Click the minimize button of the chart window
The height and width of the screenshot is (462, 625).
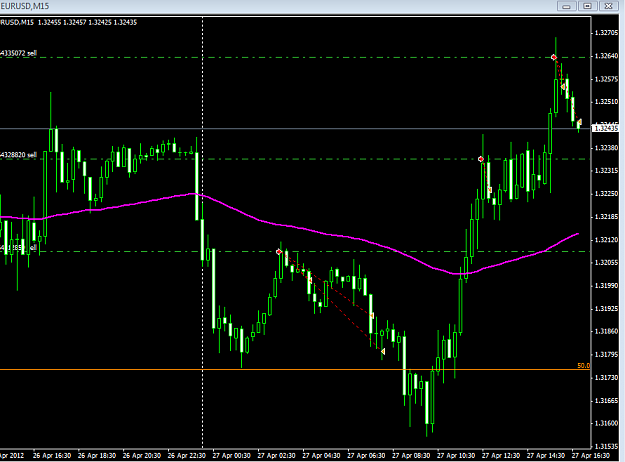pos(566,6)
